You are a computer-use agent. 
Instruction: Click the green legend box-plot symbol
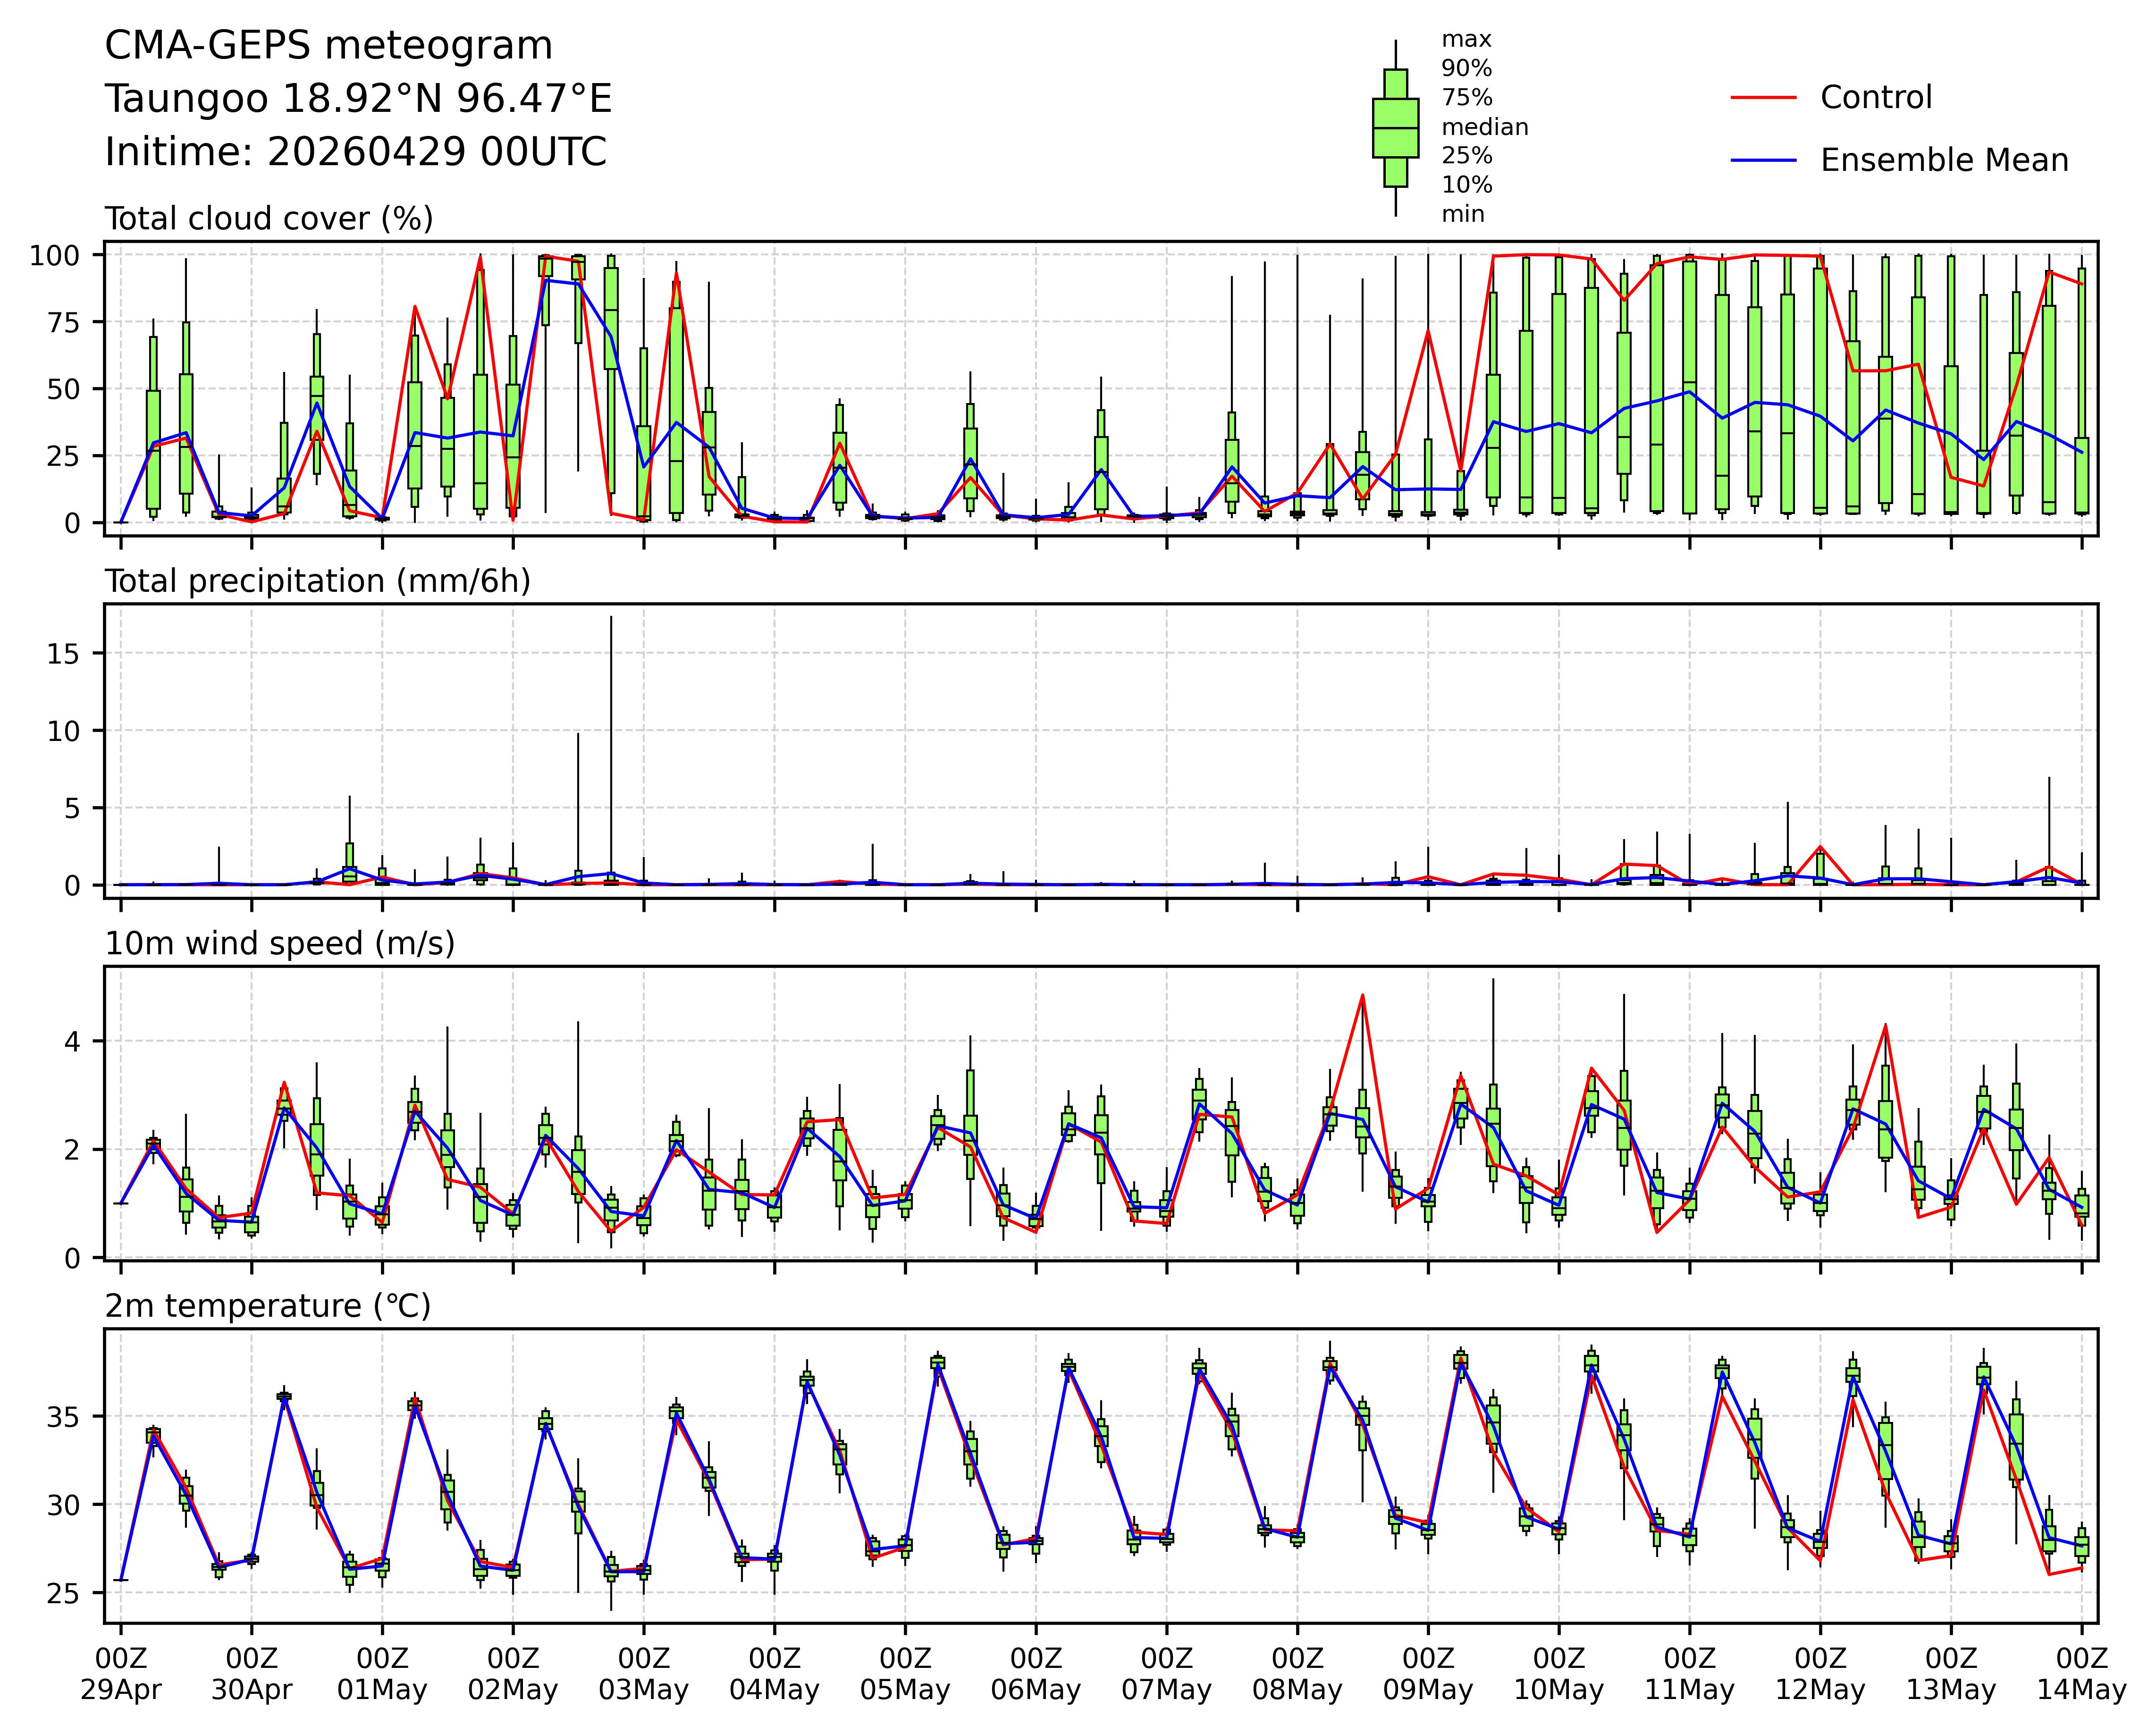pos(1395,128)
